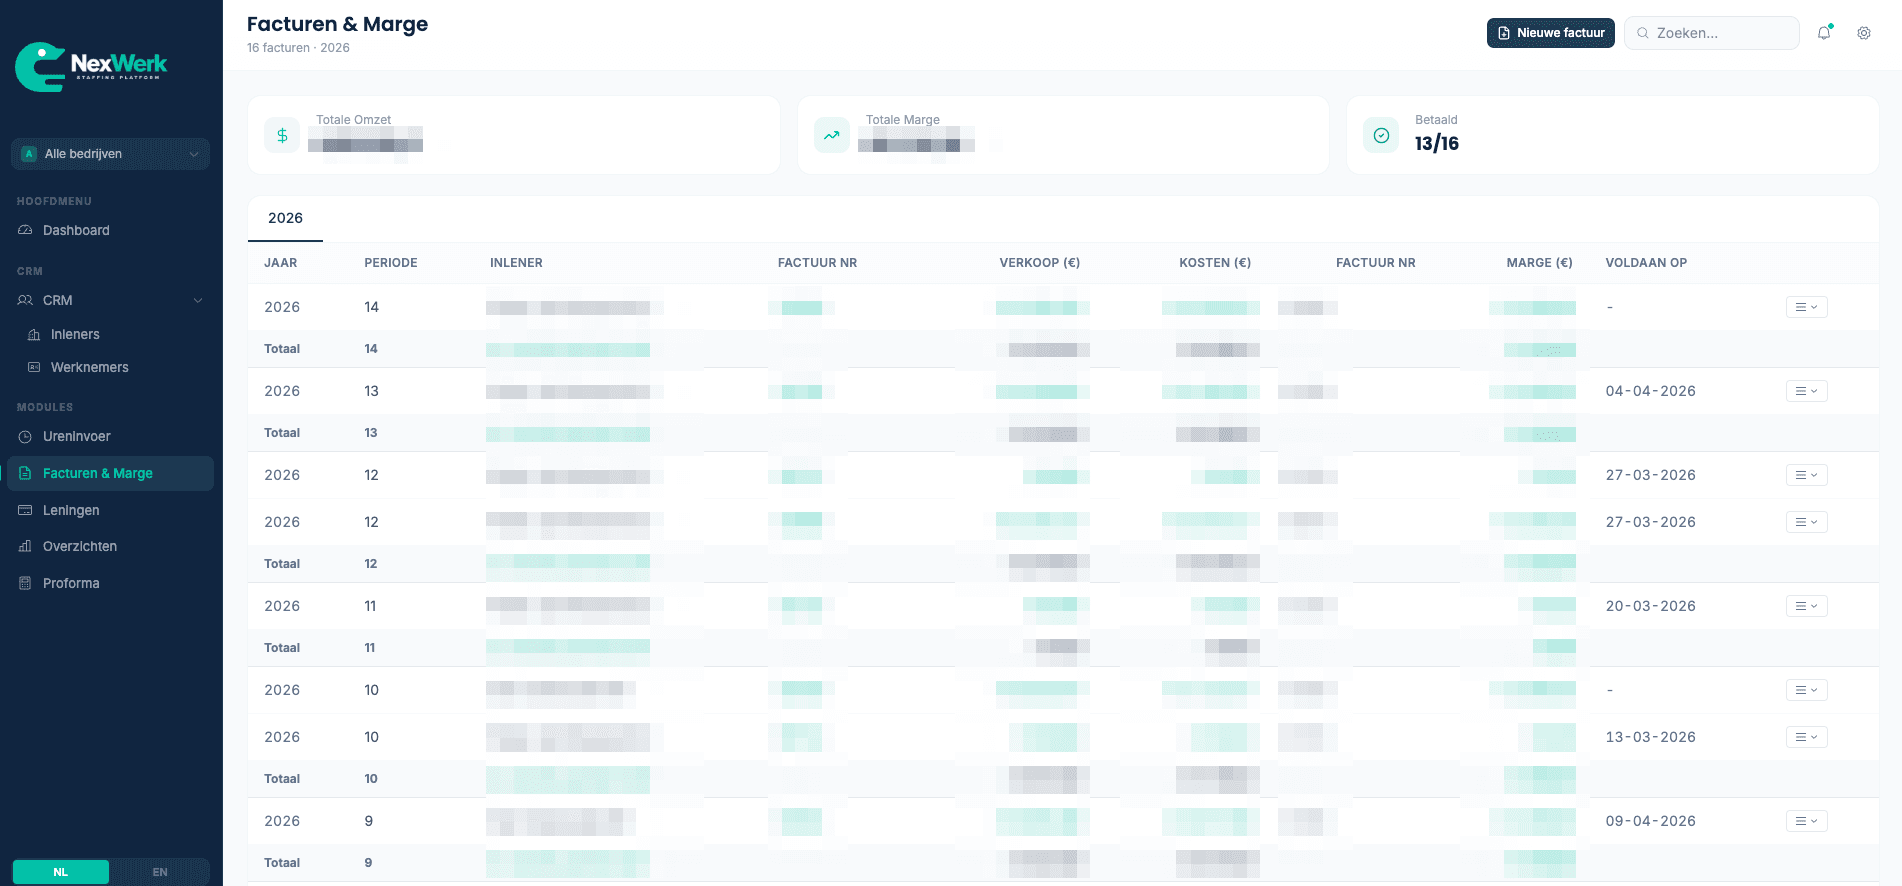Open the Proforma module

click(x=110, y=583)
